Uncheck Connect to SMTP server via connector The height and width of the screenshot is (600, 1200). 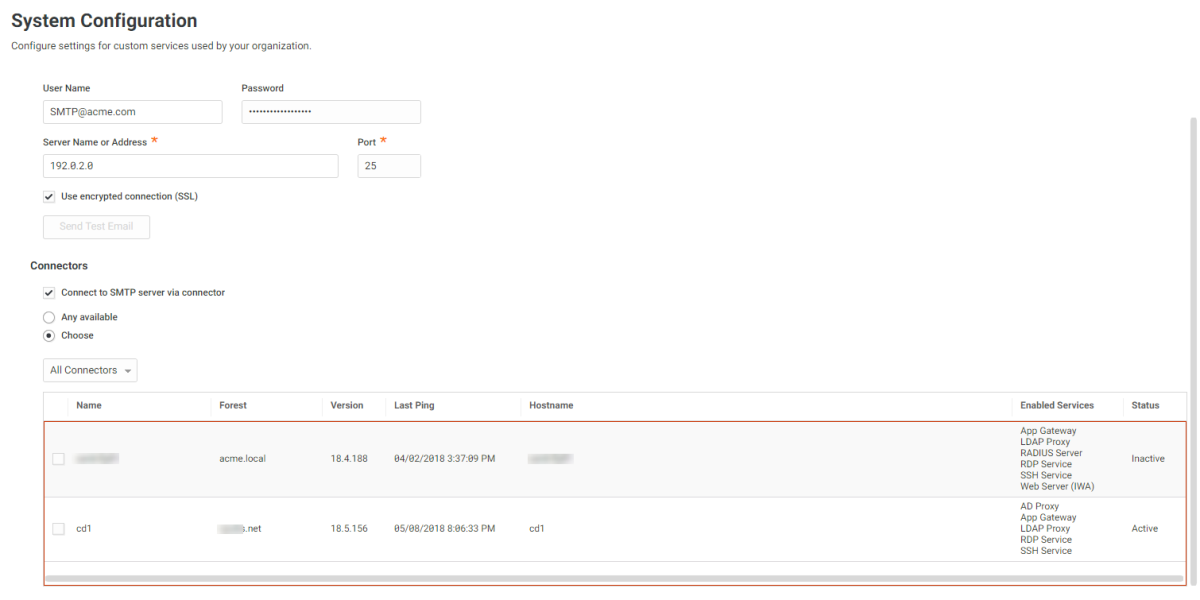(x=49, y=293)
